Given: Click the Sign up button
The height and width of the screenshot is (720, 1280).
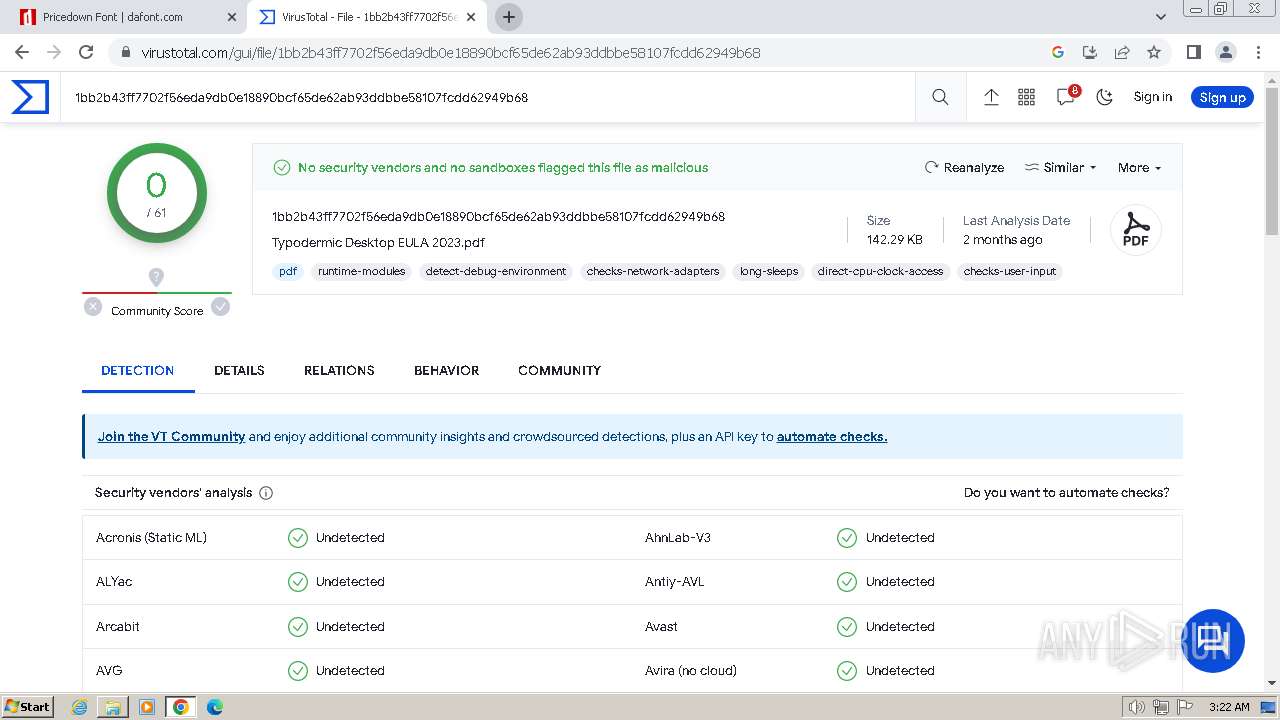Looking at the screenshot, I should point(1222,97).
